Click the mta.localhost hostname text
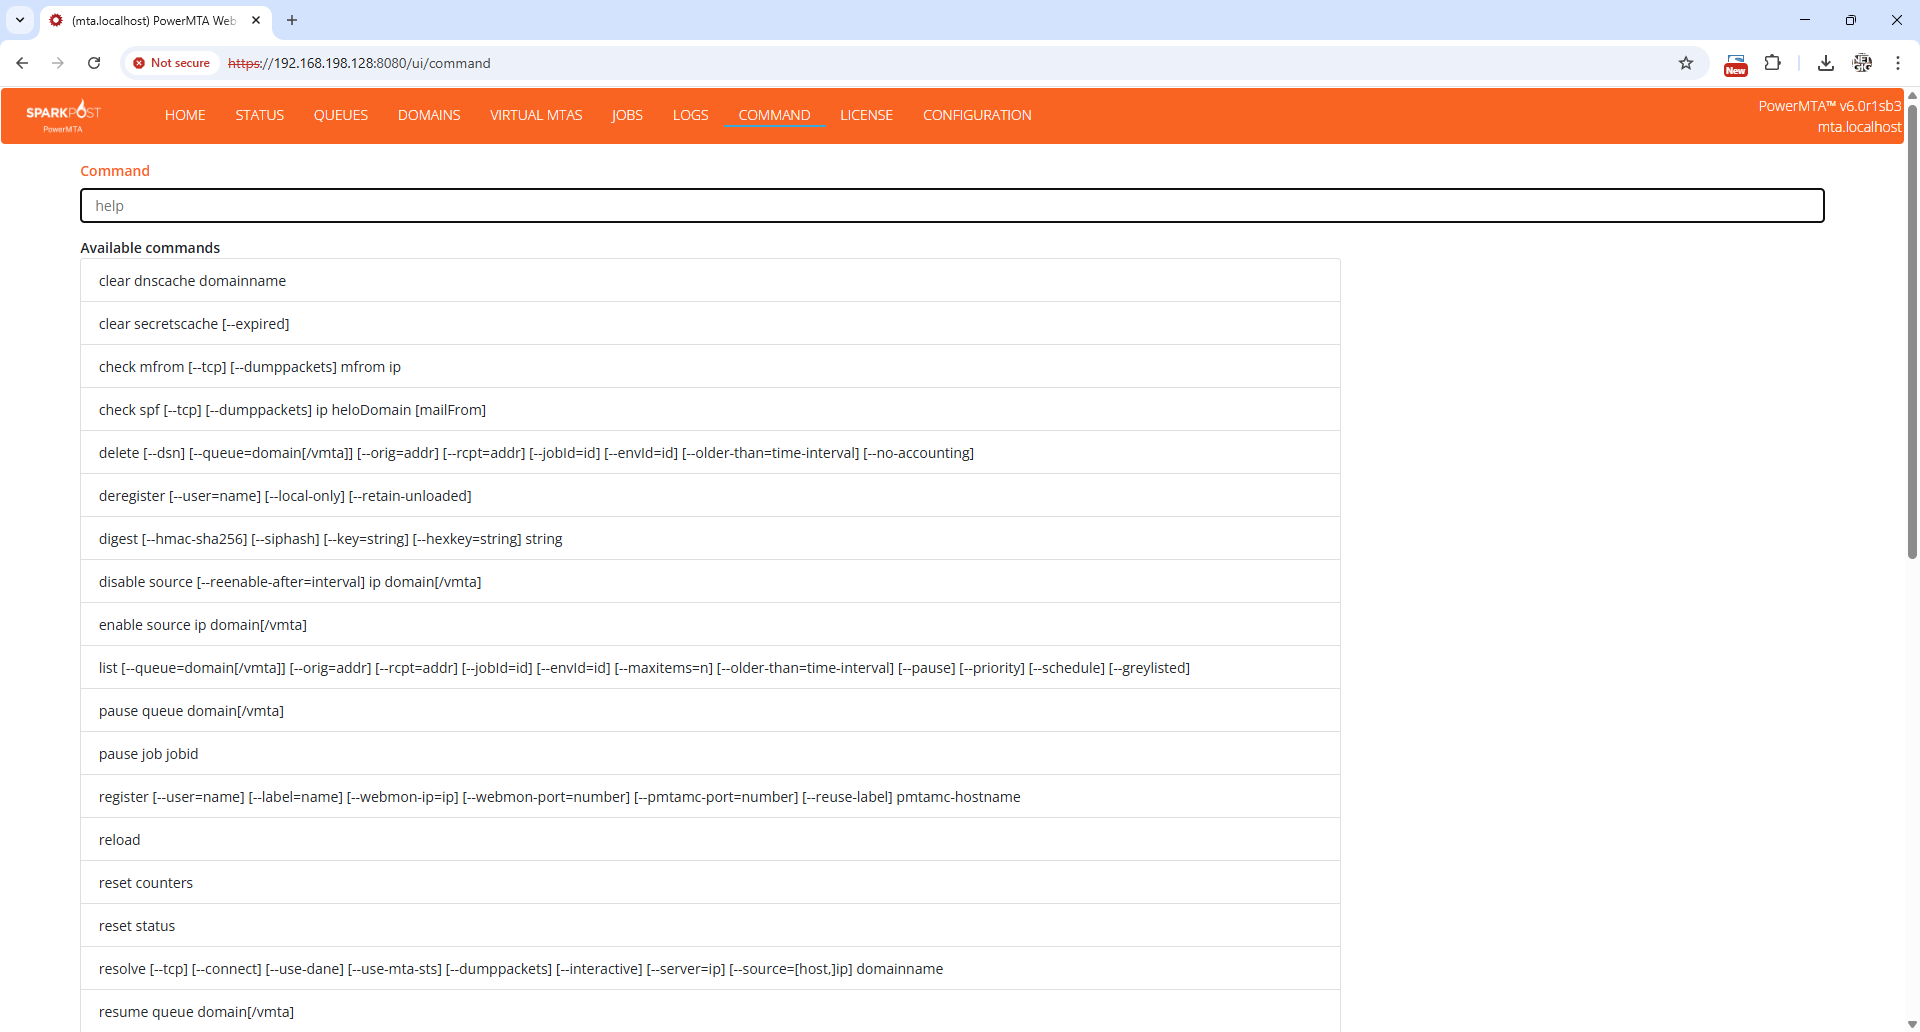Screen dimensions: 1920x1032 pos(1859,127)
